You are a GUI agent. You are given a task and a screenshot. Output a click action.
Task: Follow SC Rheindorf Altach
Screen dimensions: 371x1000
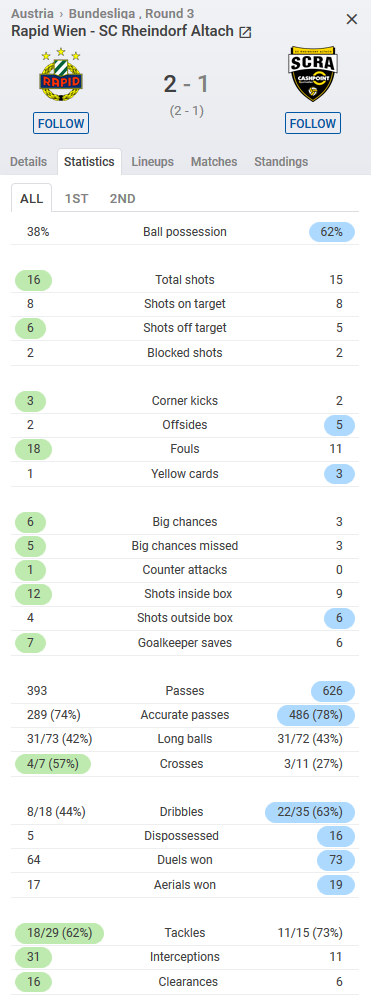pyautogui.click(x=312, y=123)
